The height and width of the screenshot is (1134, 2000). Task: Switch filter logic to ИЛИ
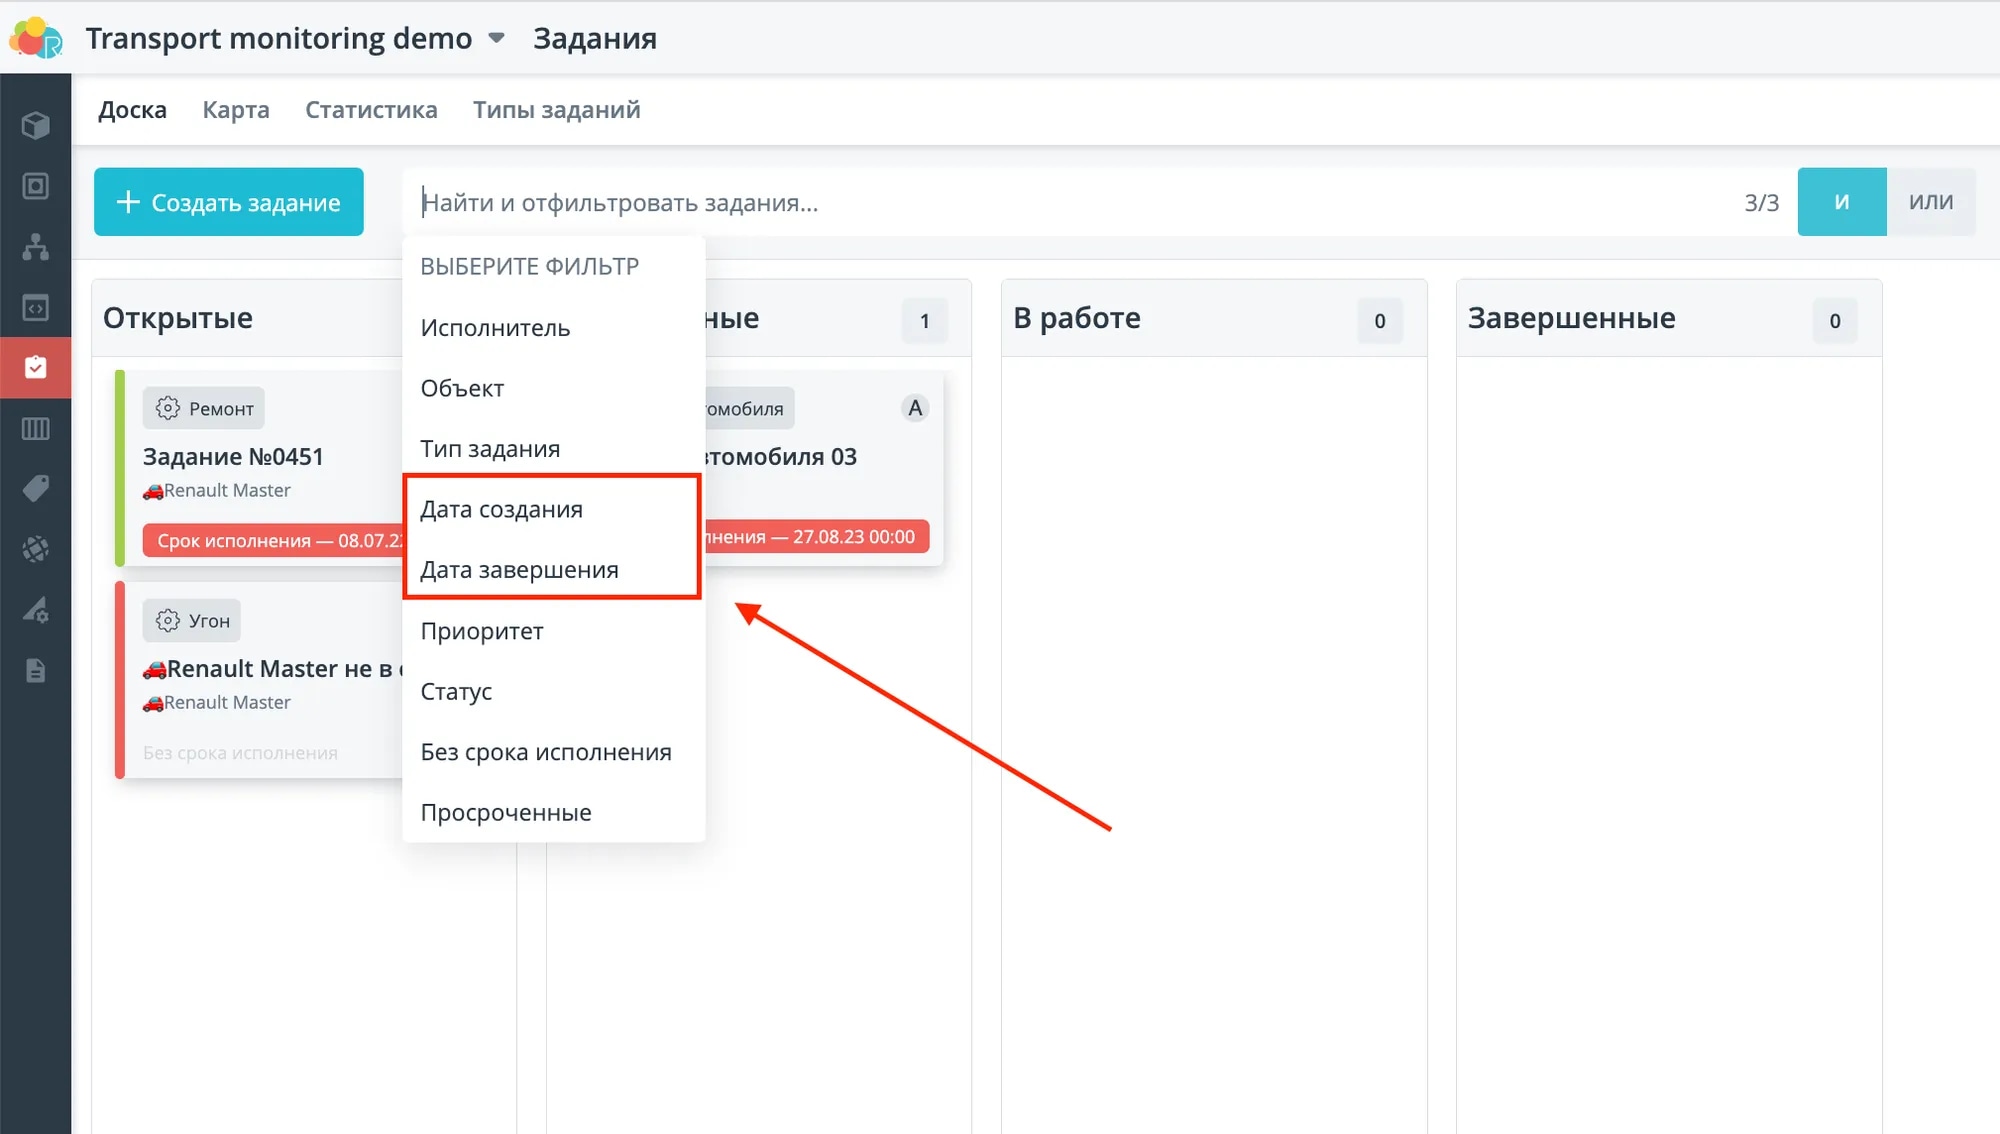tap(1930, 202)
